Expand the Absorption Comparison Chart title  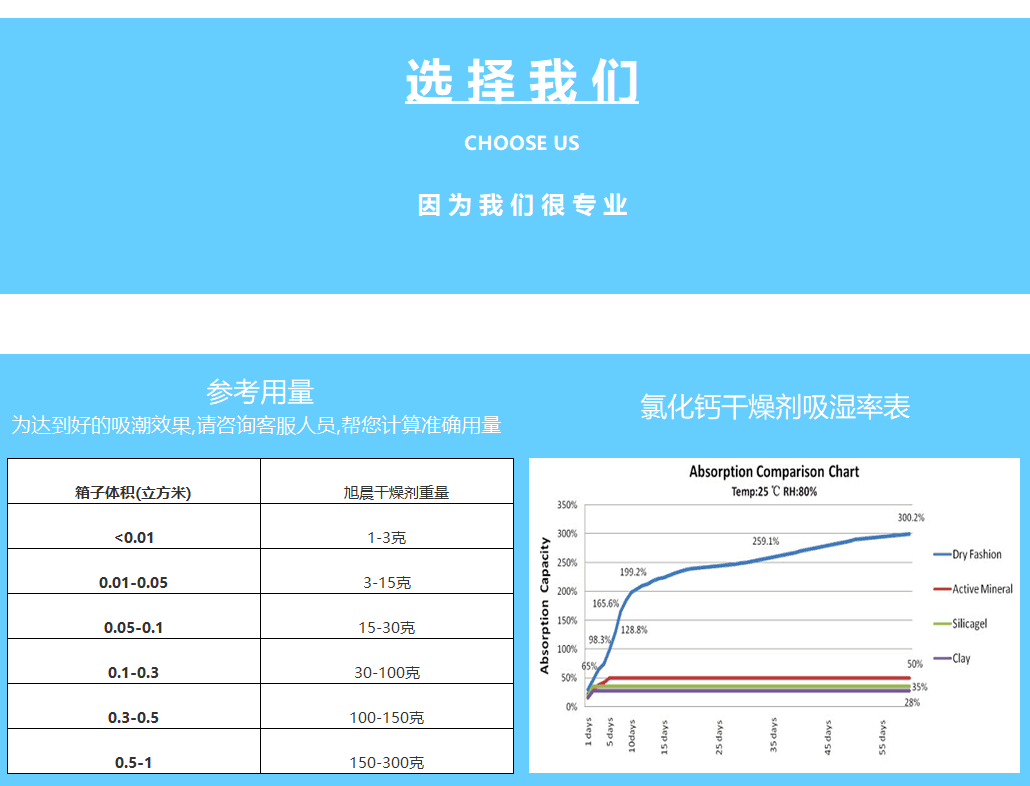775,471
